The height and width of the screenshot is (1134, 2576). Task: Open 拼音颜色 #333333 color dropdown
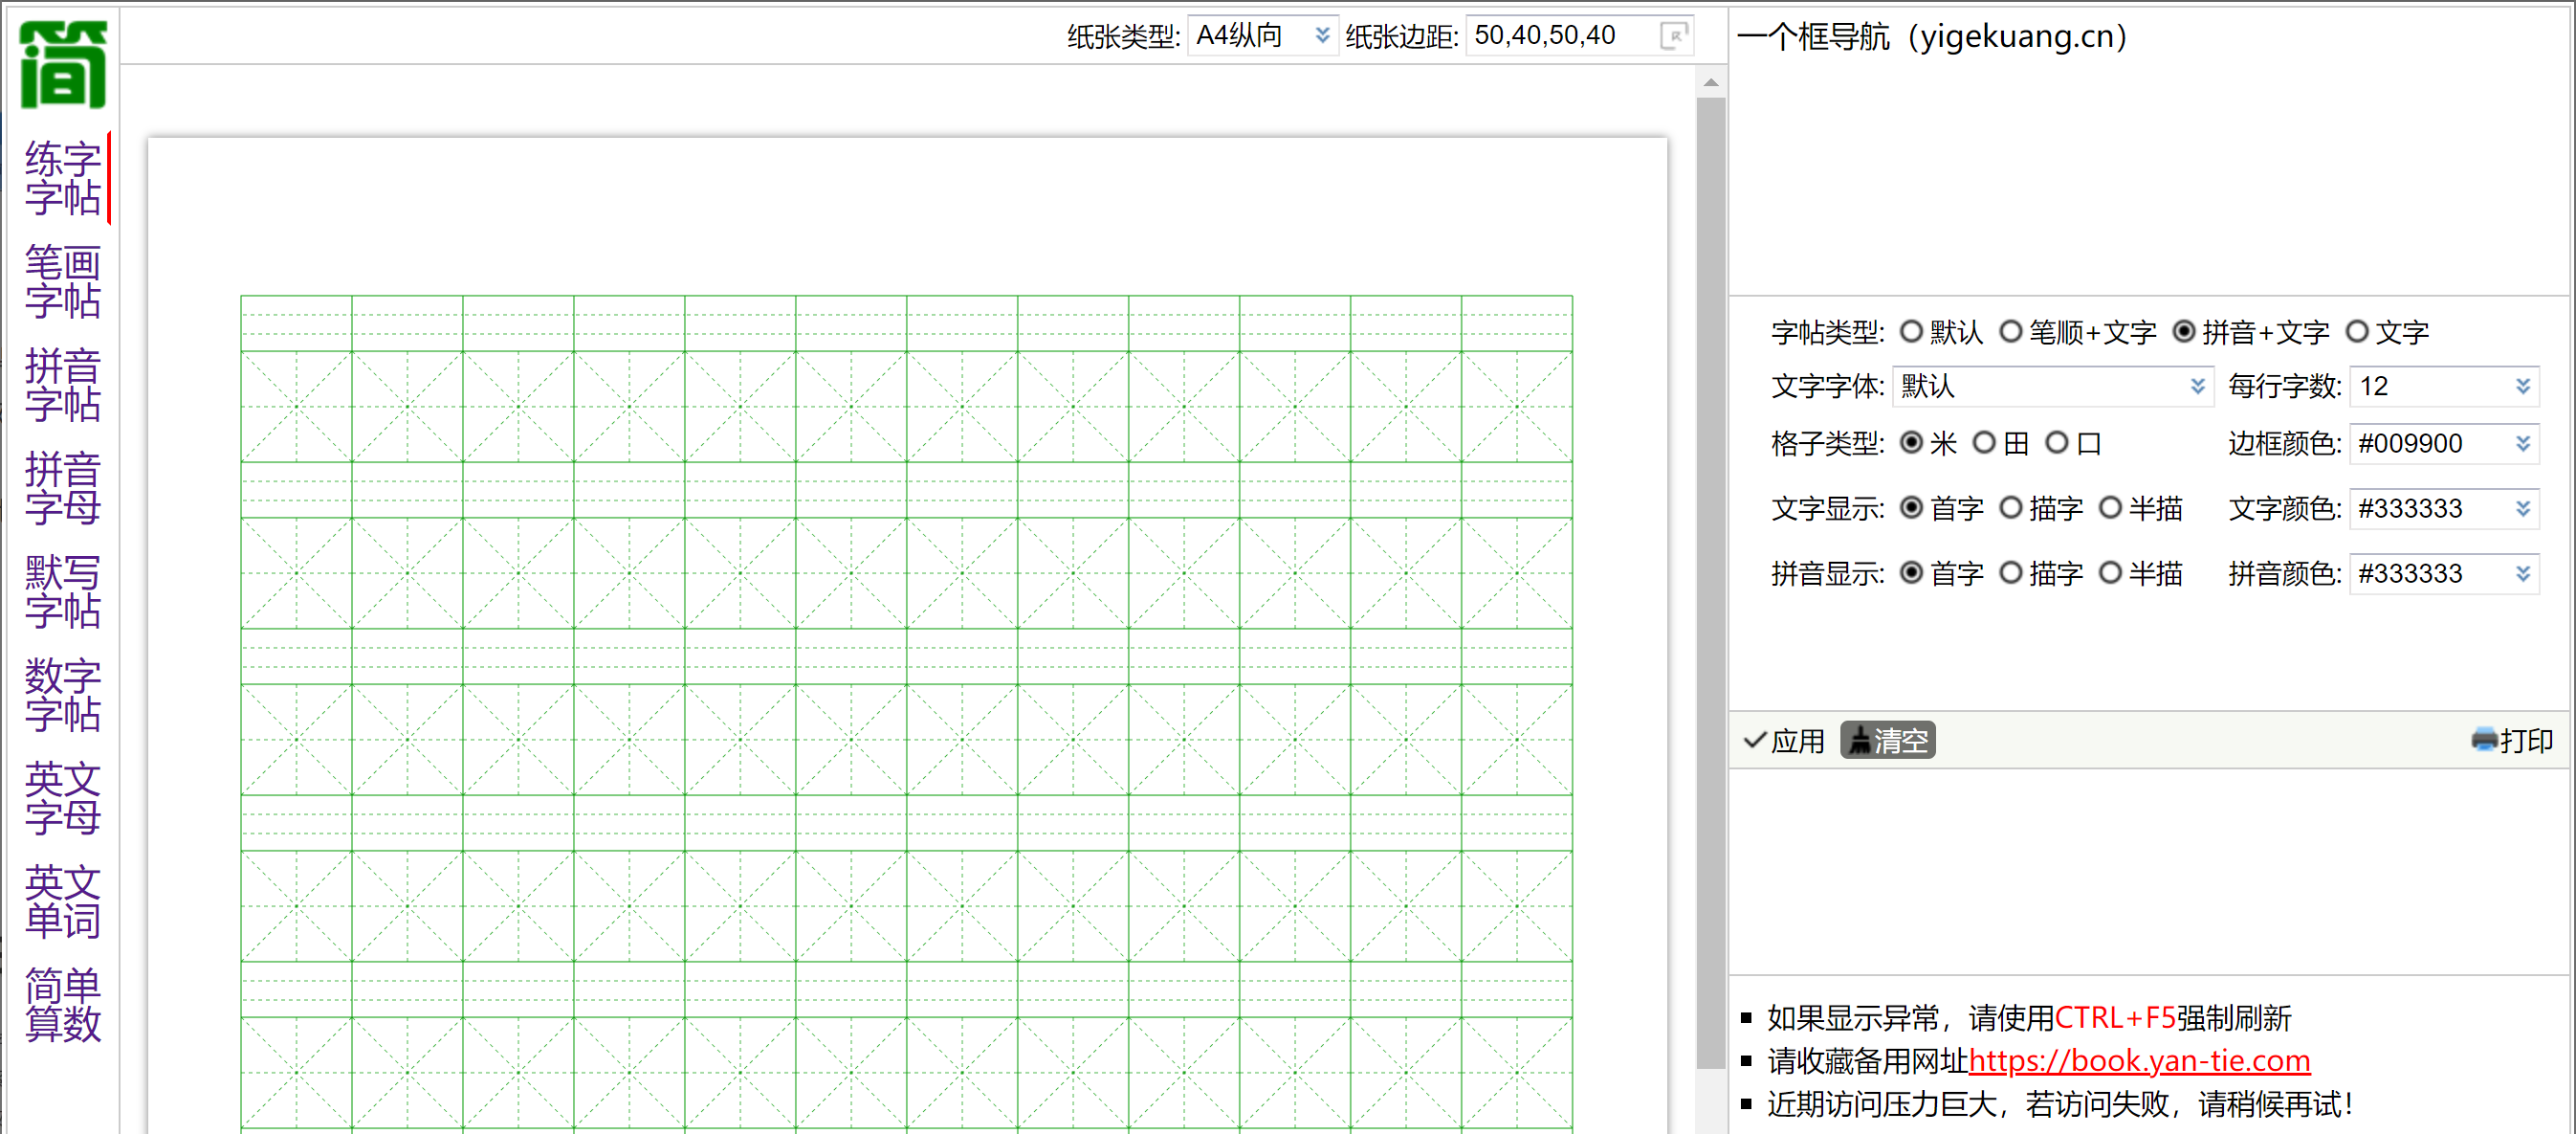pos(2445,573)
